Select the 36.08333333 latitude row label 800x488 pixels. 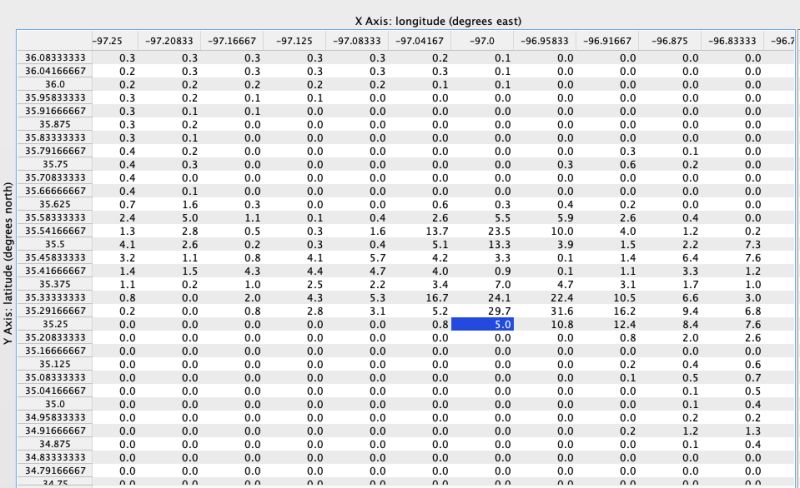(55, 58)
